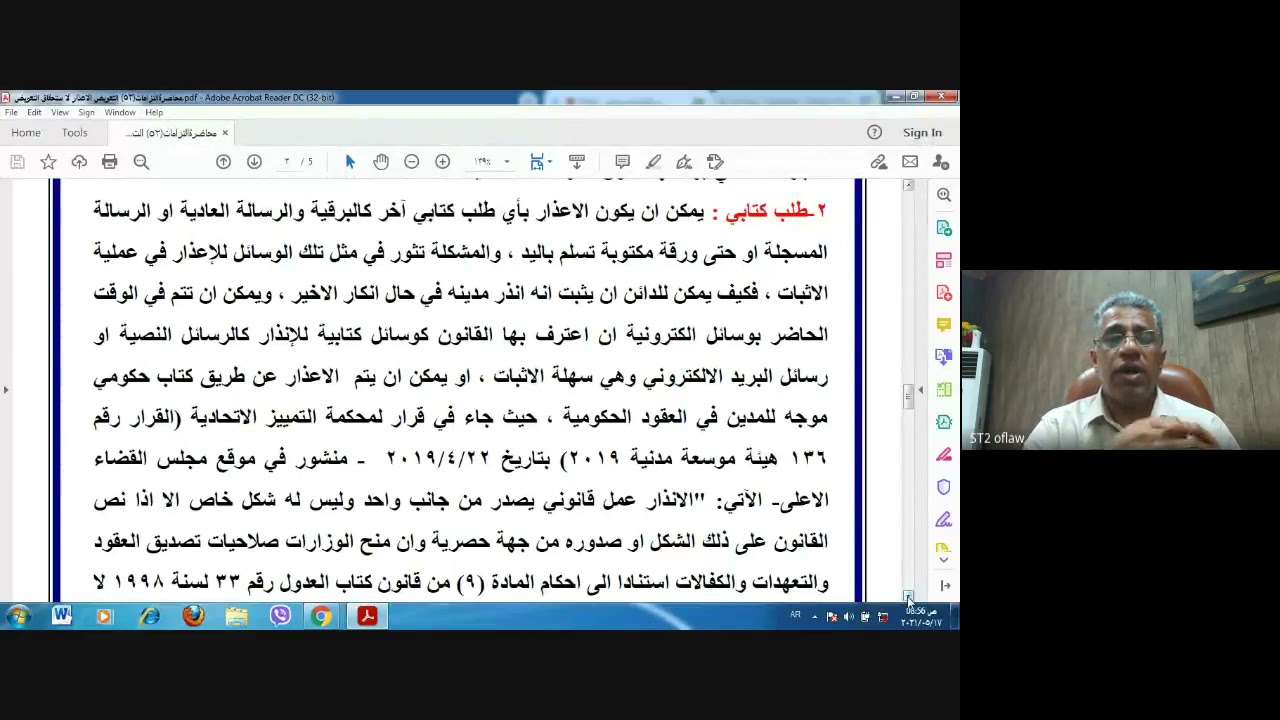The image size is (1280, 720).
Task: Click the stamp tool icon
Action: (715, 162)
